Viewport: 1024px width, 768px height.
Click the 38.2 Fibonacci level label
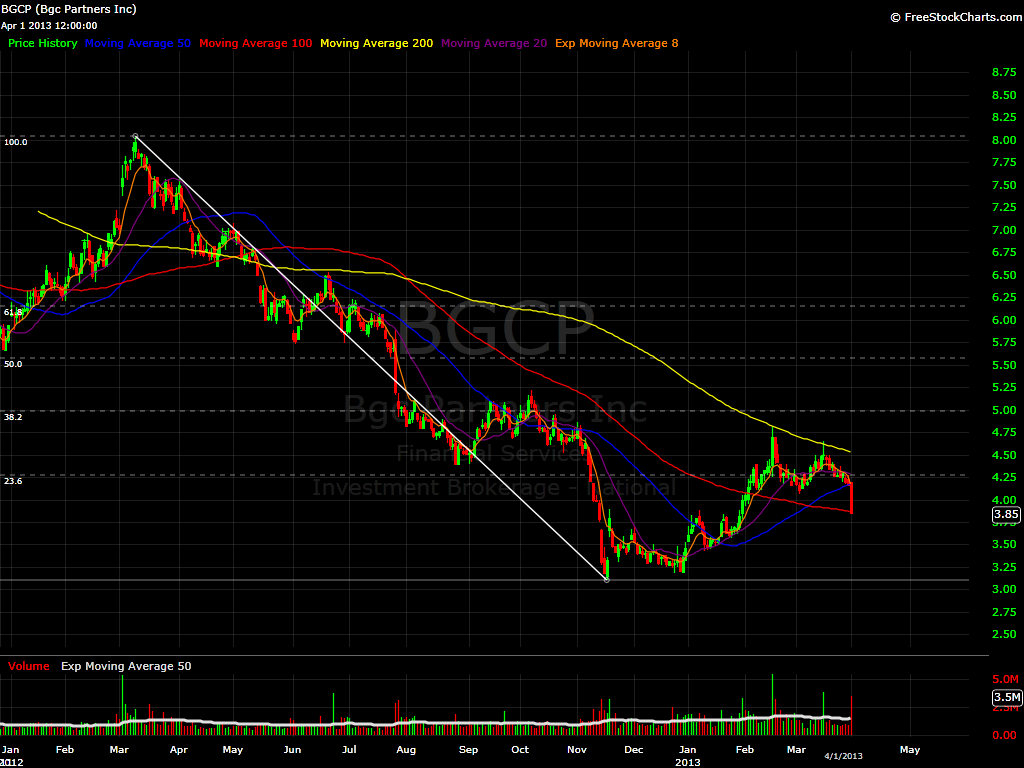click(13, 417)
